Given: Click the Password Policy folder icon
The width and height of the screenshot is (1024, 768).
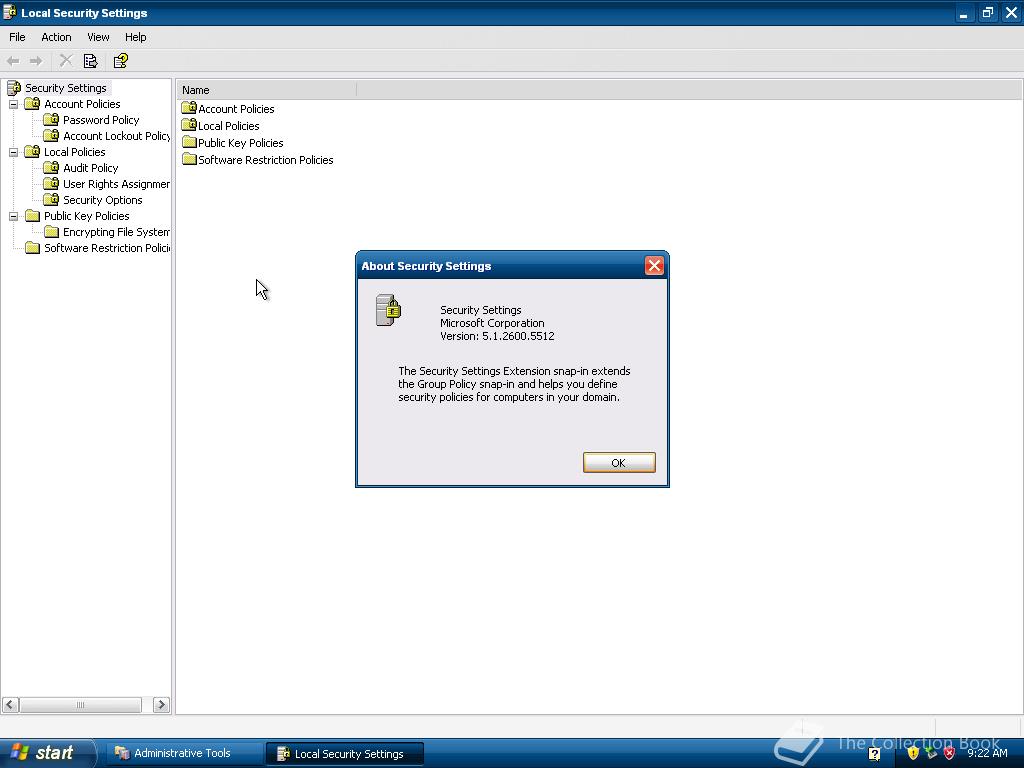Looking at the screenshot, I should point(51,120).
